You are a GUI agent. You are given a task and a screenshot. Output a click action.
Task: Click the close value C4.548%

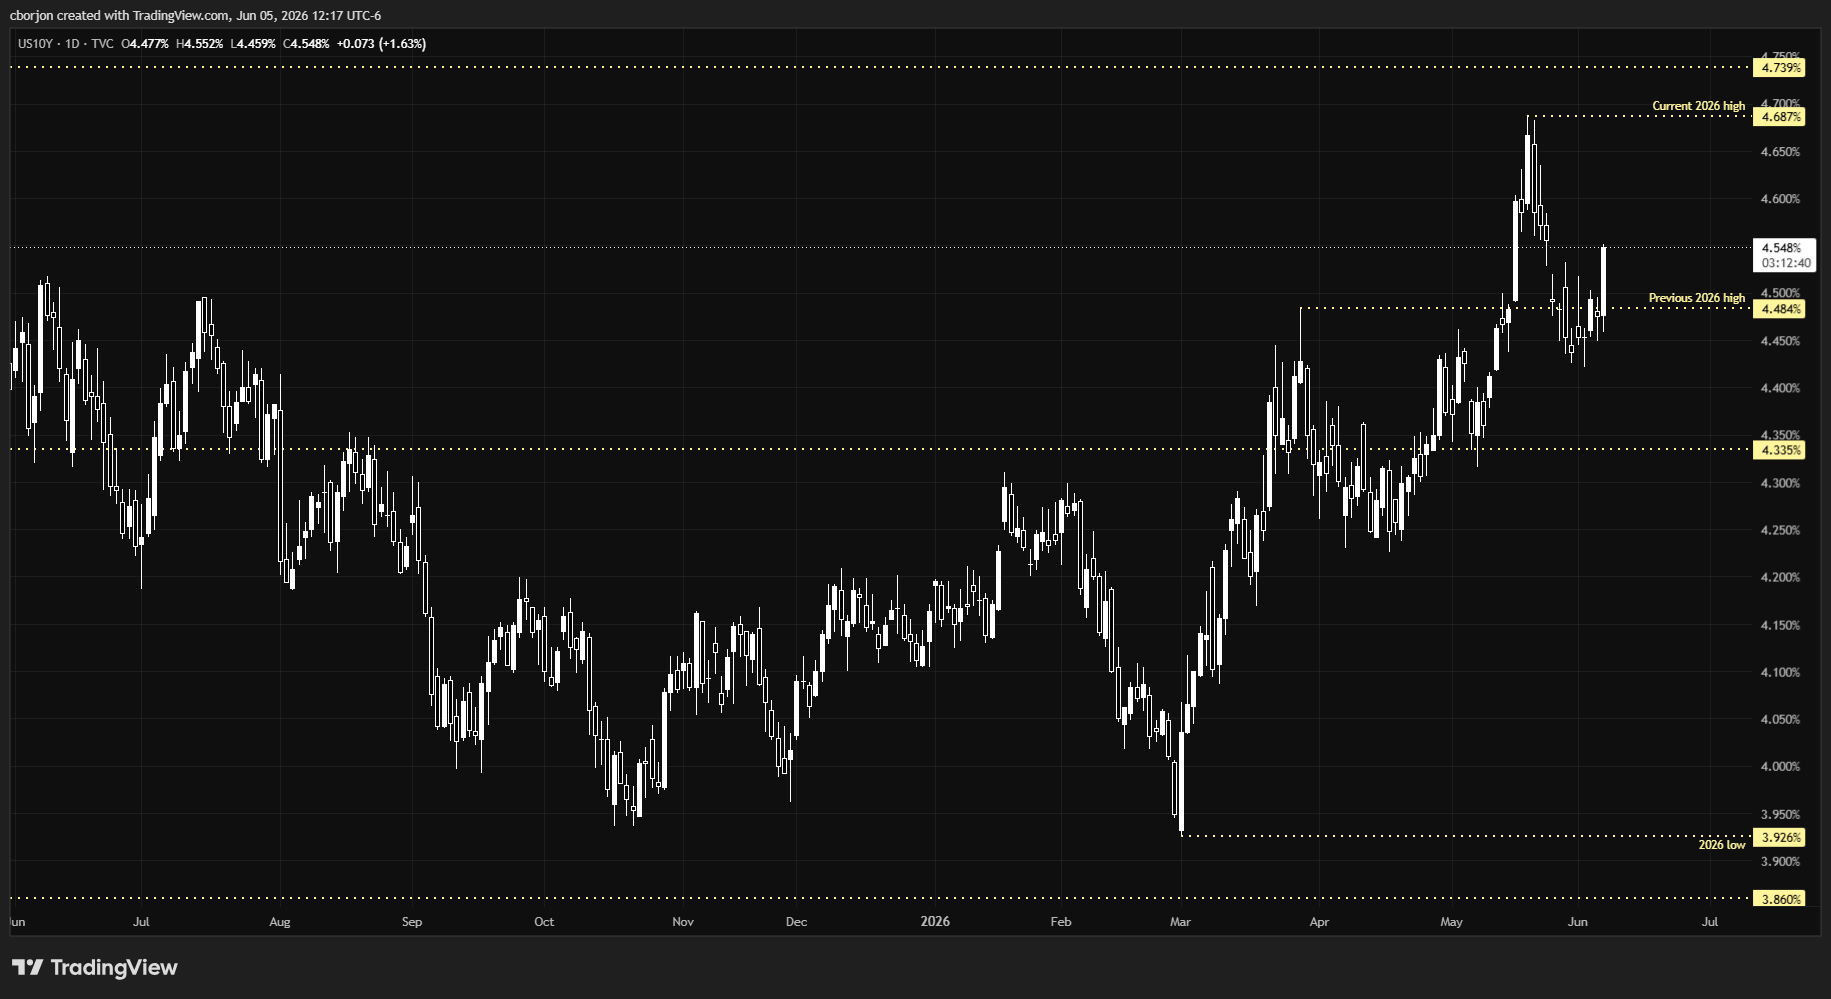(x=306, y=44)
